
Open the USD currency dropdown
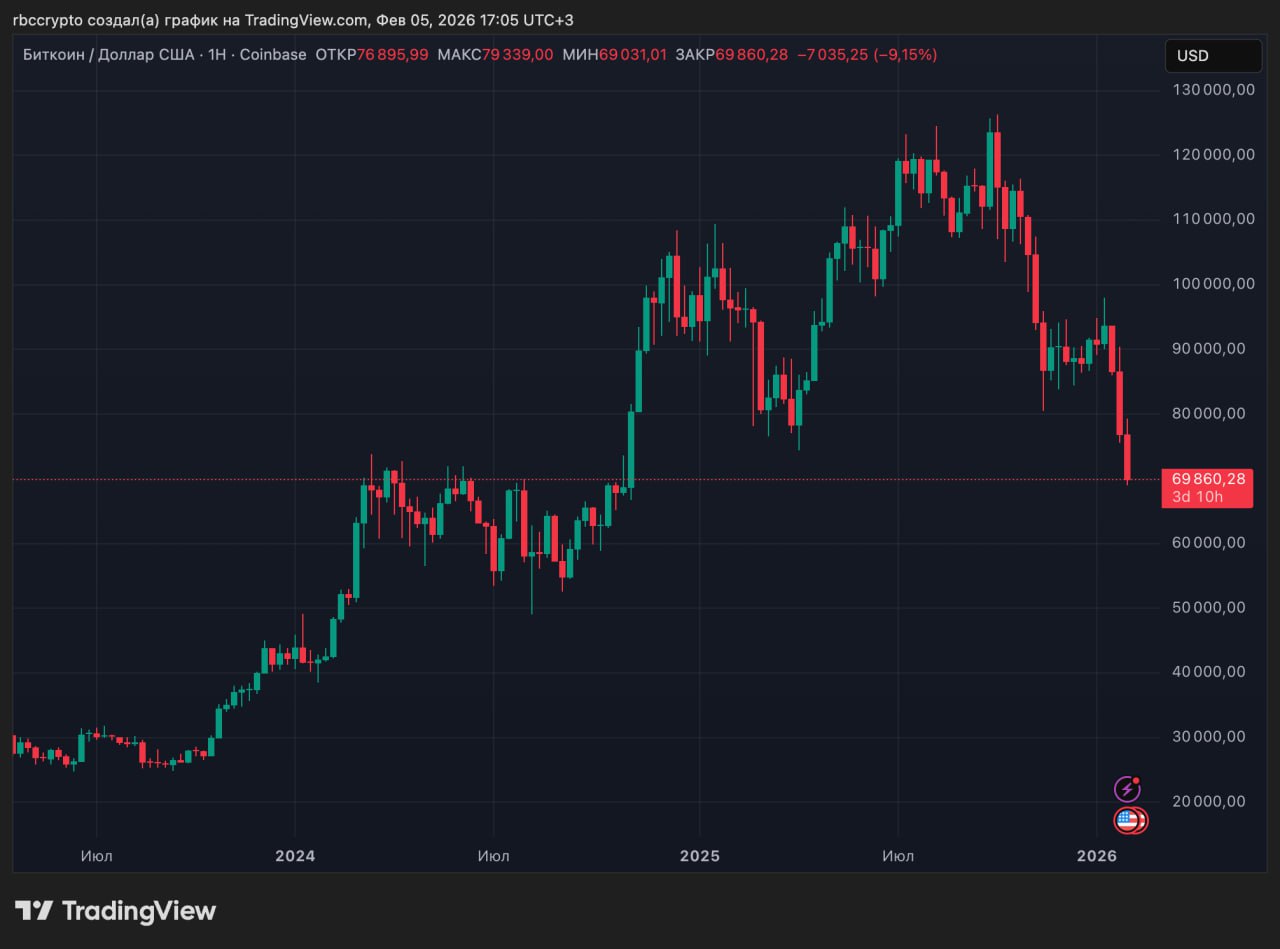(x=1212, y=56)
